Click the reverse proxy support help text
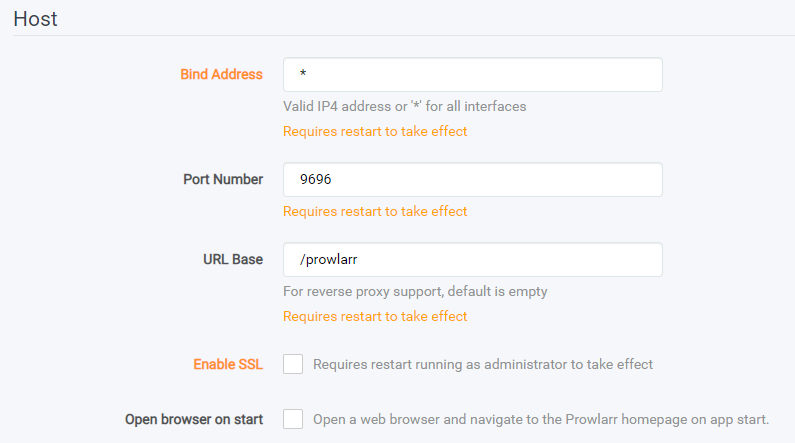Screen dimensions: 795x443 click(415, 291)
